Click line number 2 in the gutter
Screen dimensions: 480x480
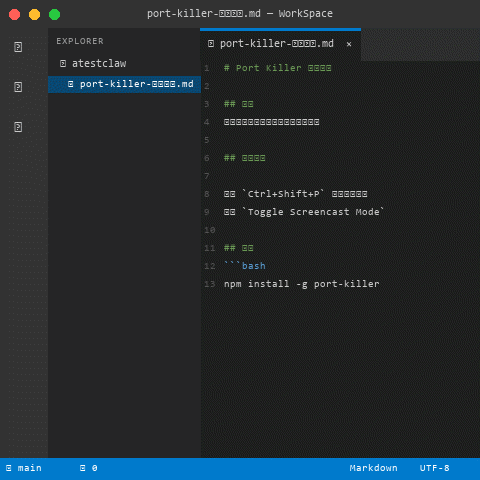[x=207, y=86]
